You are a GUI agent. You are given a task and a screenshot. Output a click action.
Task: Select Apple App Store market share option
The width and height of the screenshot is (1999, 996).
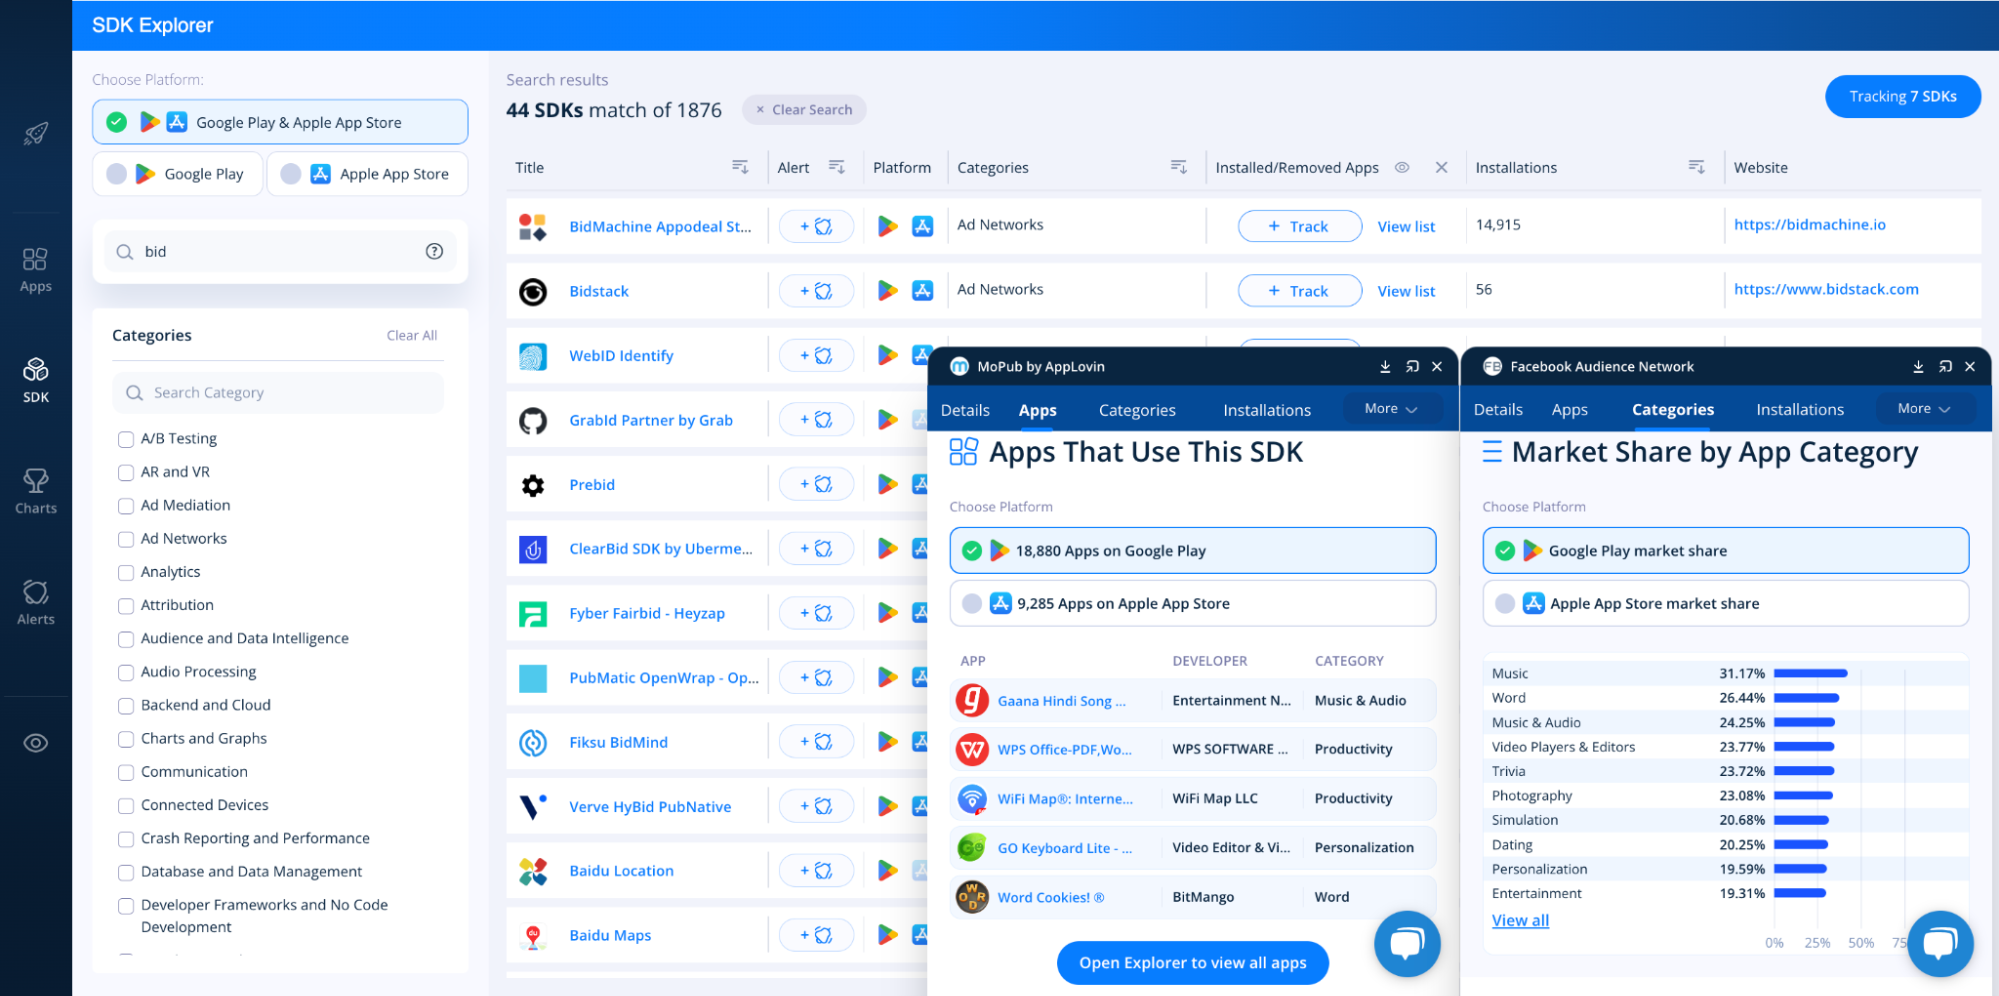click(x=1725, y=604)
